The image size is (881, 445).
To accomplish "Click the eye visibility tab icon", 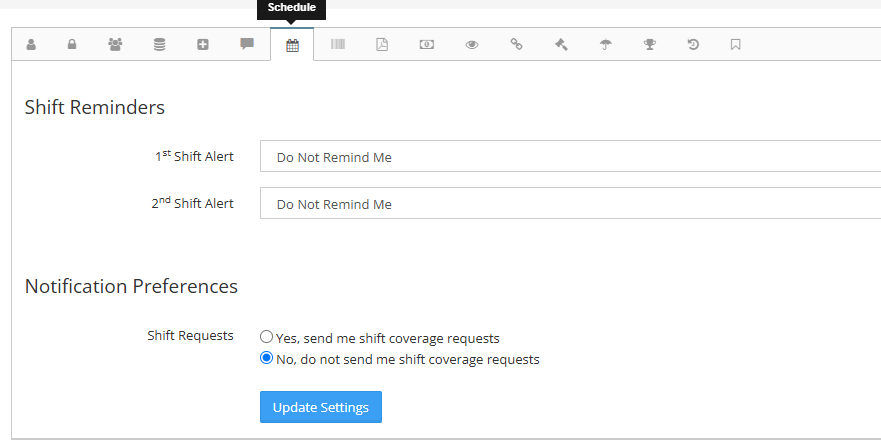I will [x=472, y=45].
